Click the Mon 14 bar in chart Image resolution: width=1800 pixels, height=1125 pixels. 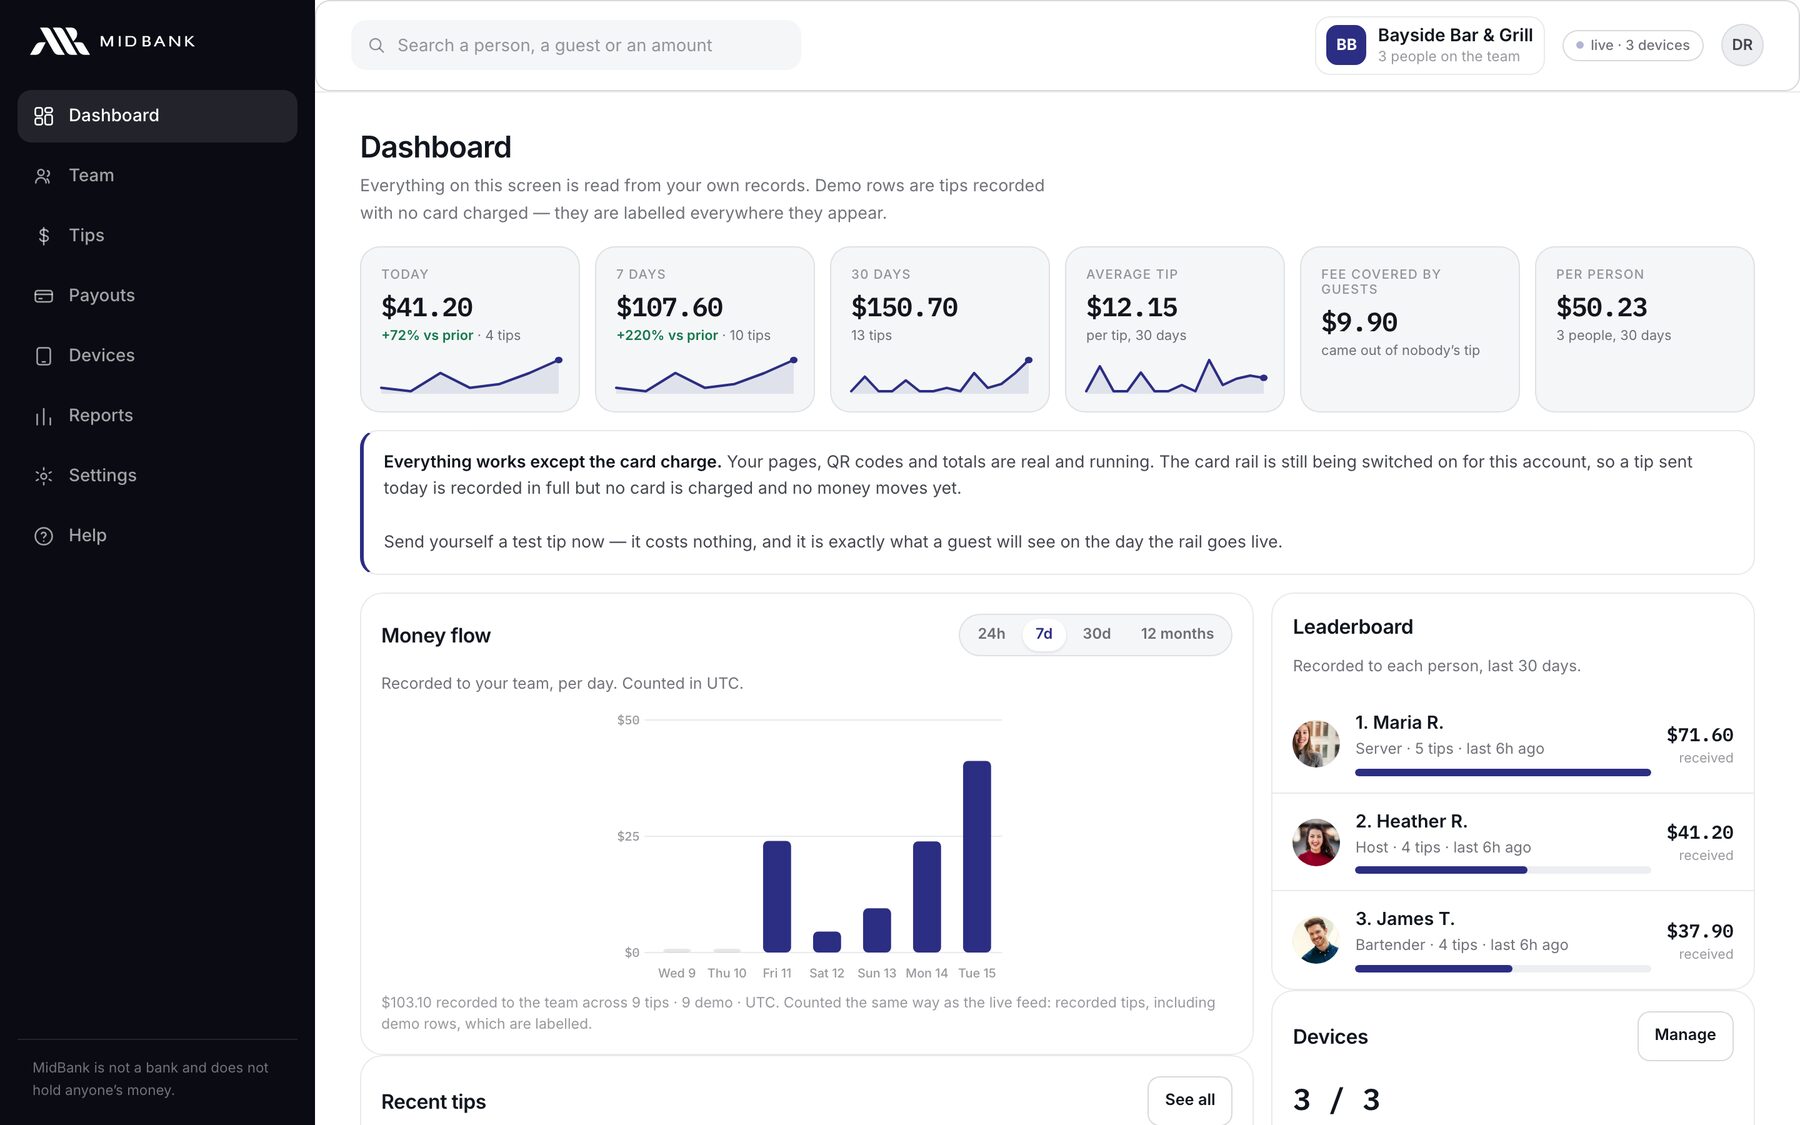pos(927,896)
